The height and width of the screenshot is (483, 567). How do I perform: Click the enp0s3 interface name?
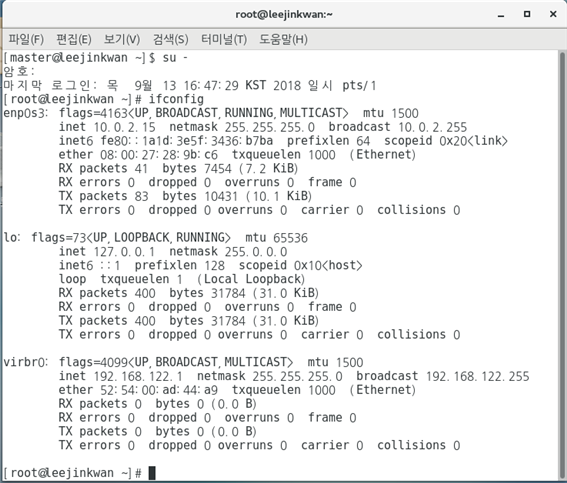(25, 113)
